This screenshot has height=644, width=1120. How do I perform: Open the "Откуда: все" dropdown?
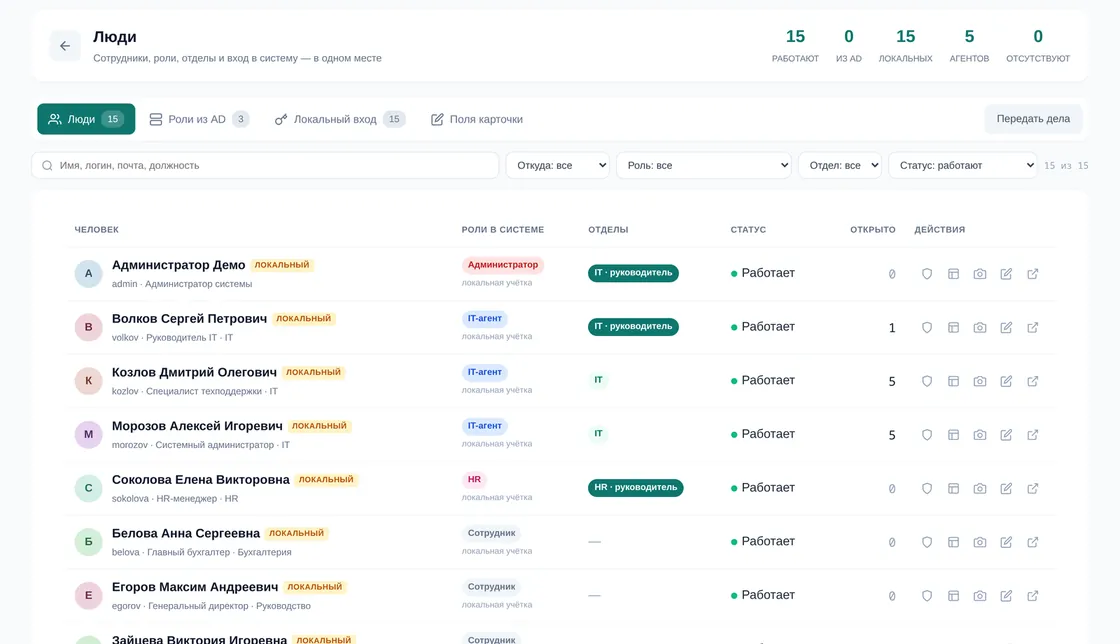[557, 165]
